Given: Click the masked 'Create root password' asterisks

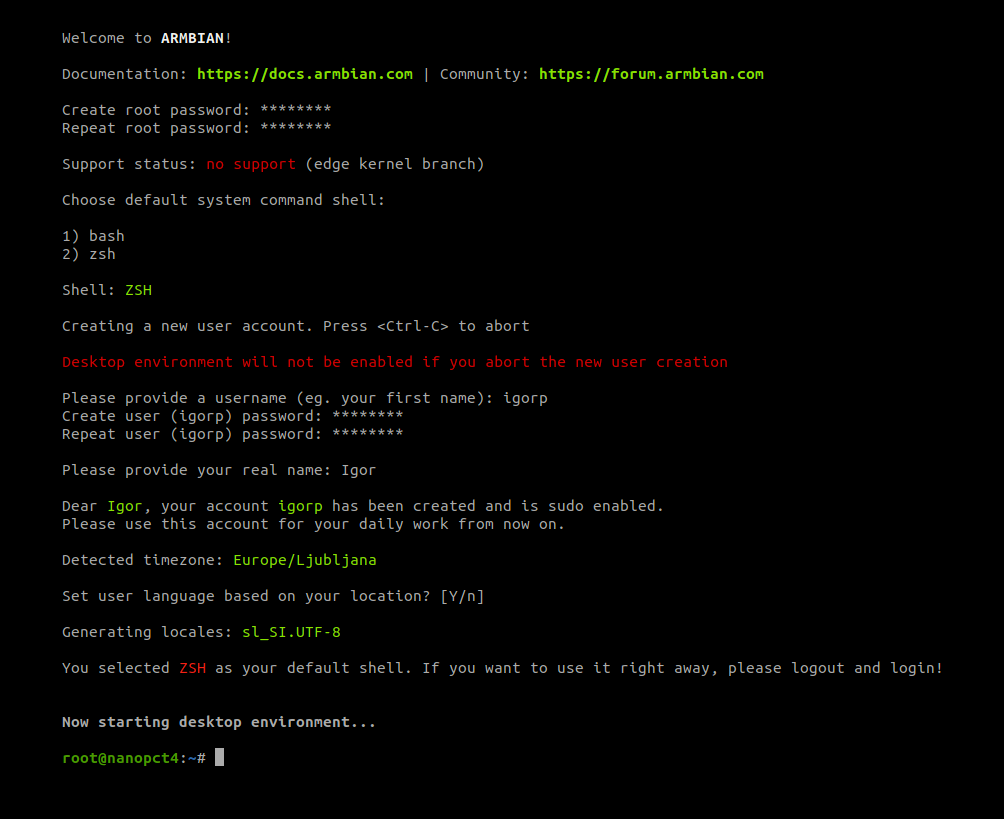Looking at the screenshot, I should pyautogui.click(x=296, y=109).
